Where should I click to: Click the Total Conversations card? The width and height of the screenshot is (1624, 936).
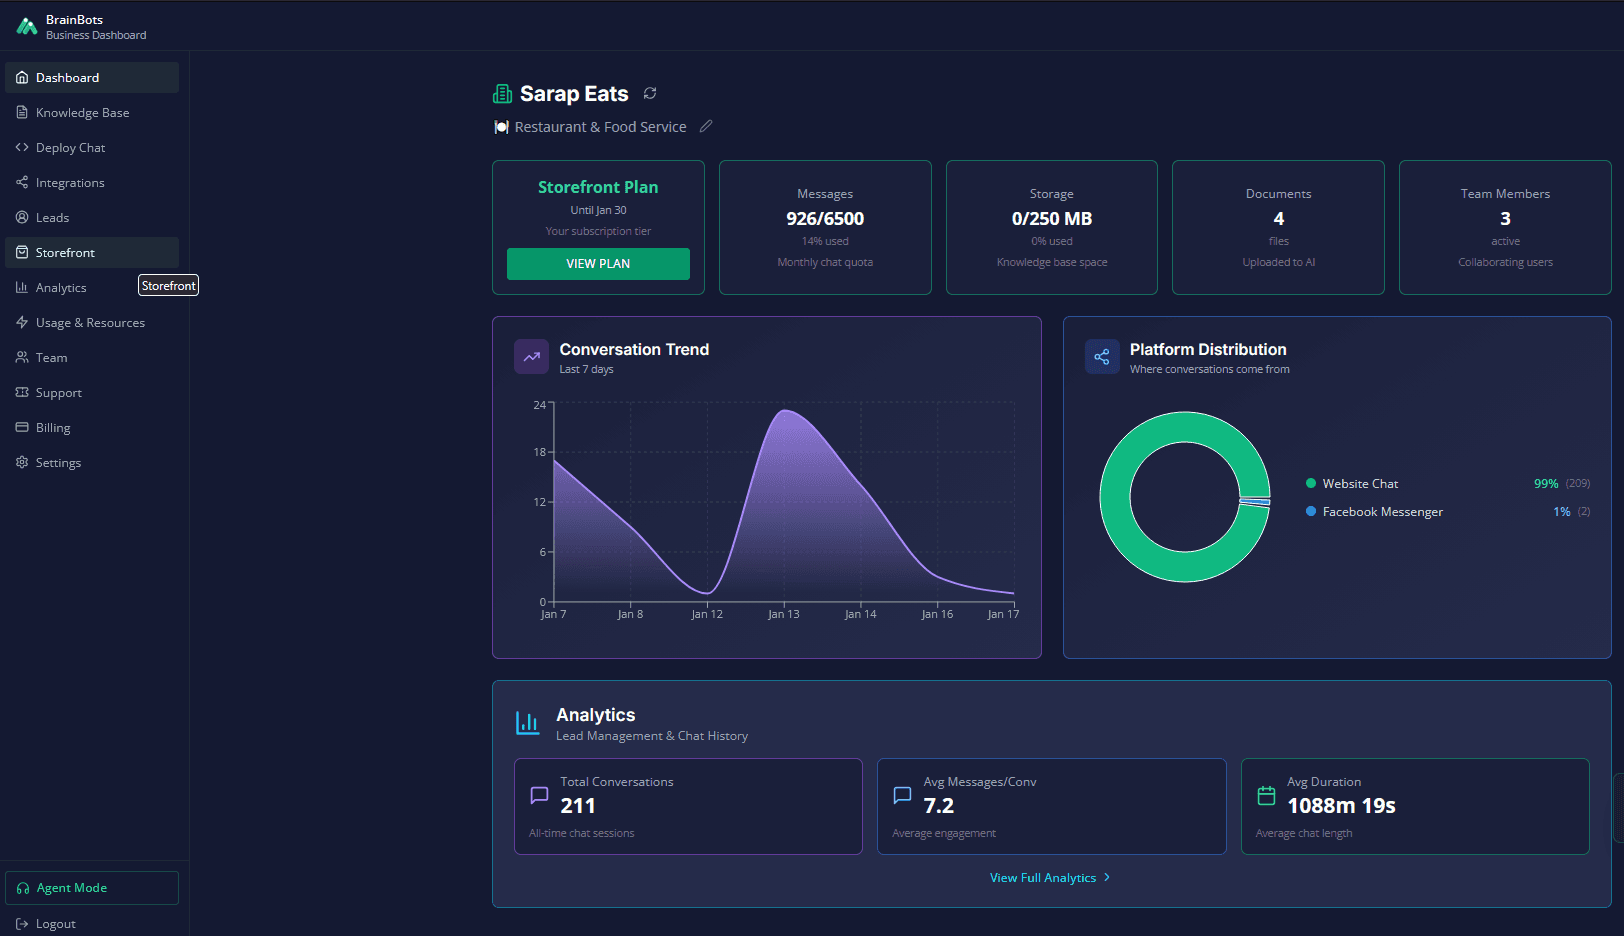687,806
